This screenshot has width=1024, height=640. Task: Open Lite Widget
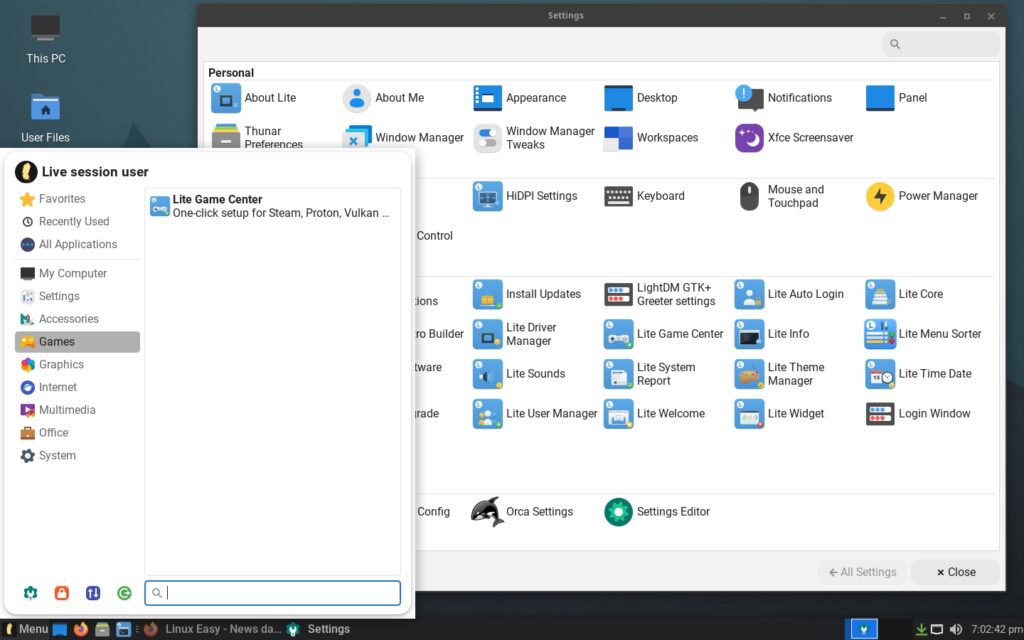pos(779,413)
